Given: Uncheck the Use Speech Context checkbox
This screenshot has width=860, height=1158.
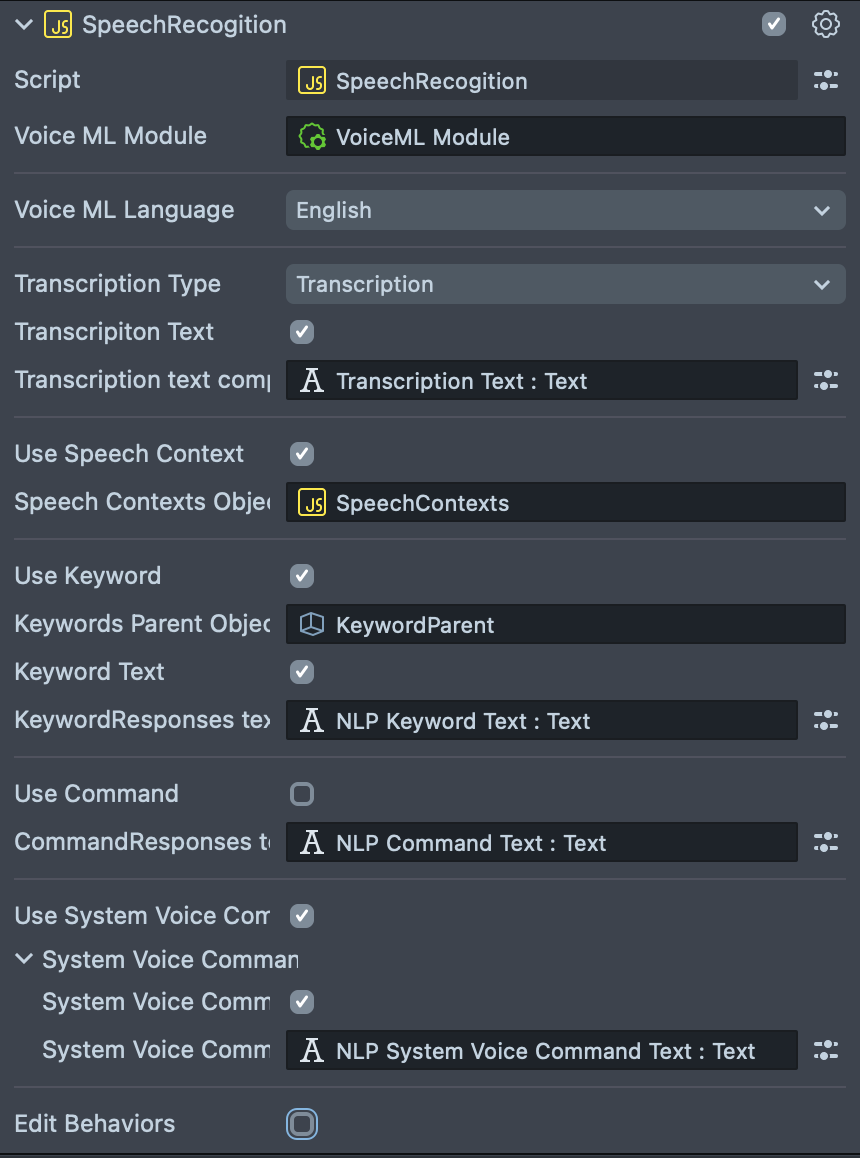Looking at the screenshot, I should (302, 454).
